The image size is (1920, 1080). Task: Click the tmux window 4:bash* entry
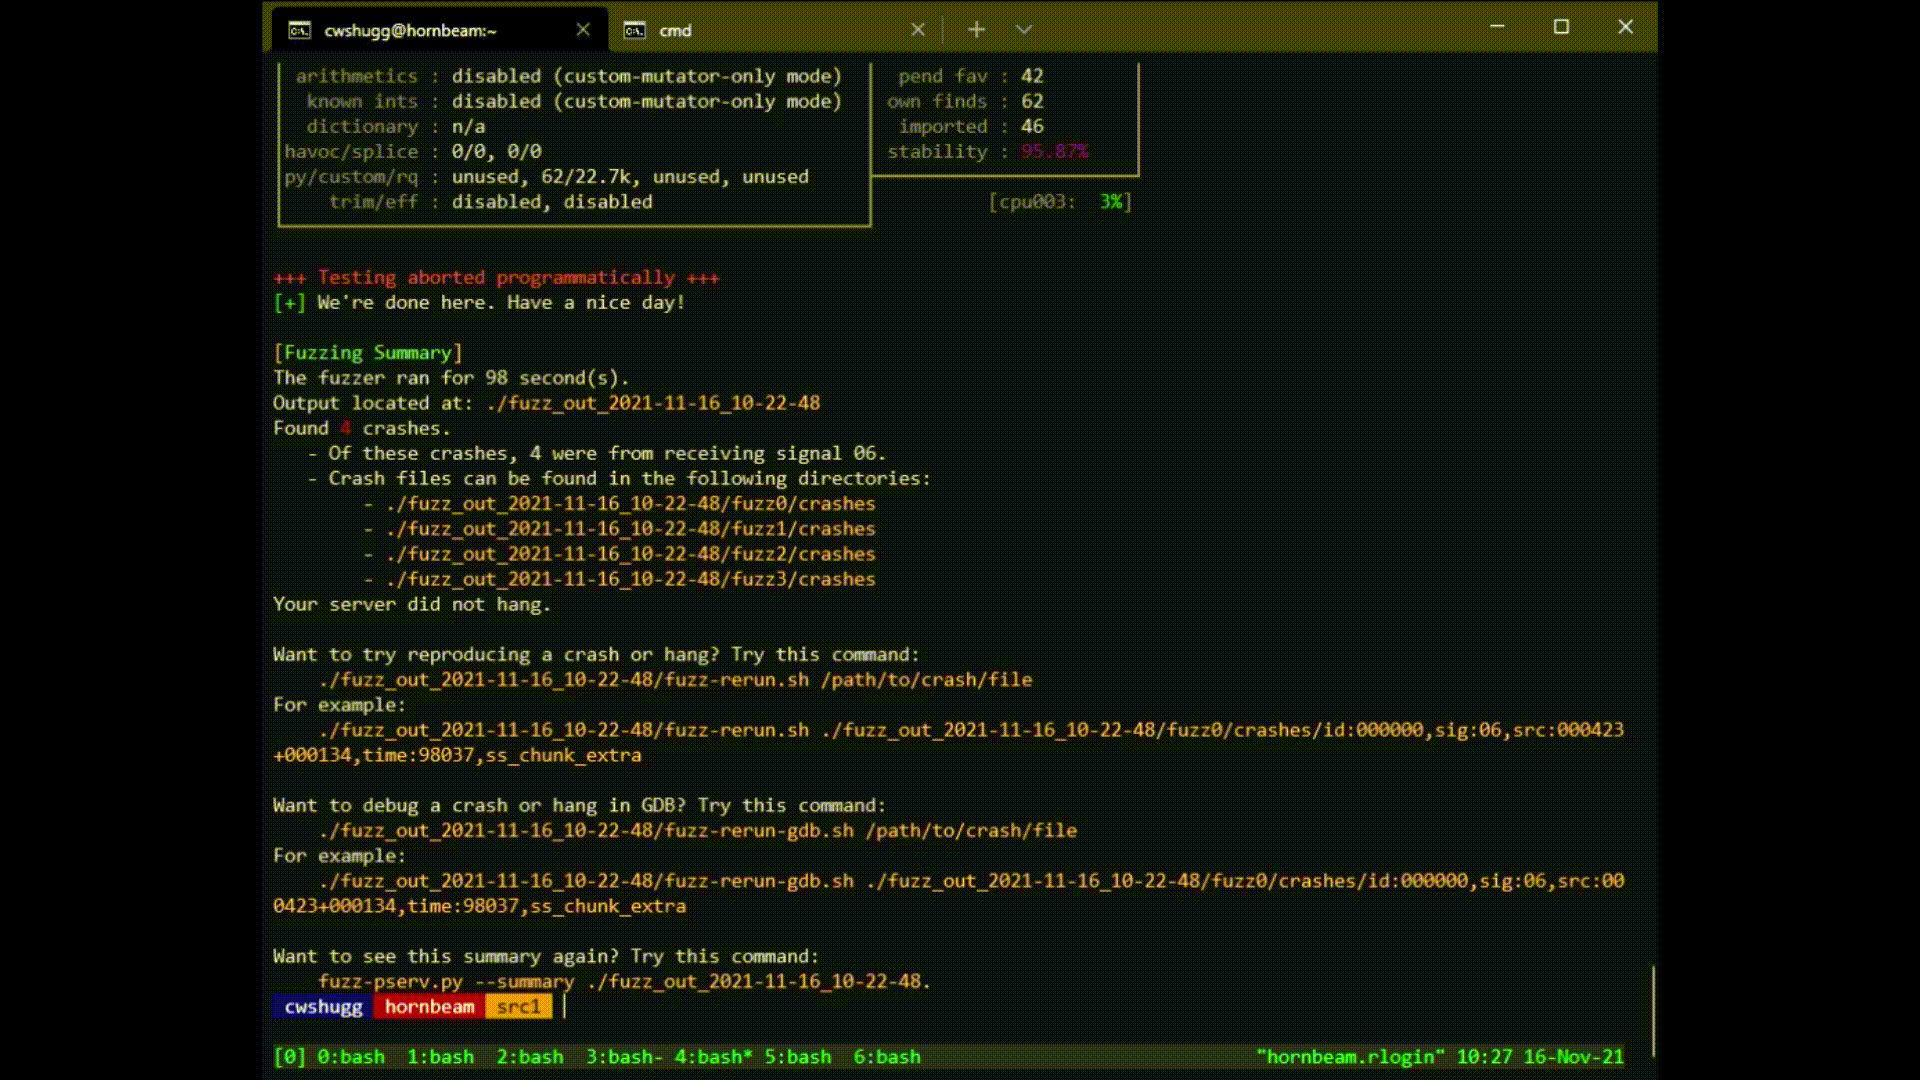coord(713,1057)
